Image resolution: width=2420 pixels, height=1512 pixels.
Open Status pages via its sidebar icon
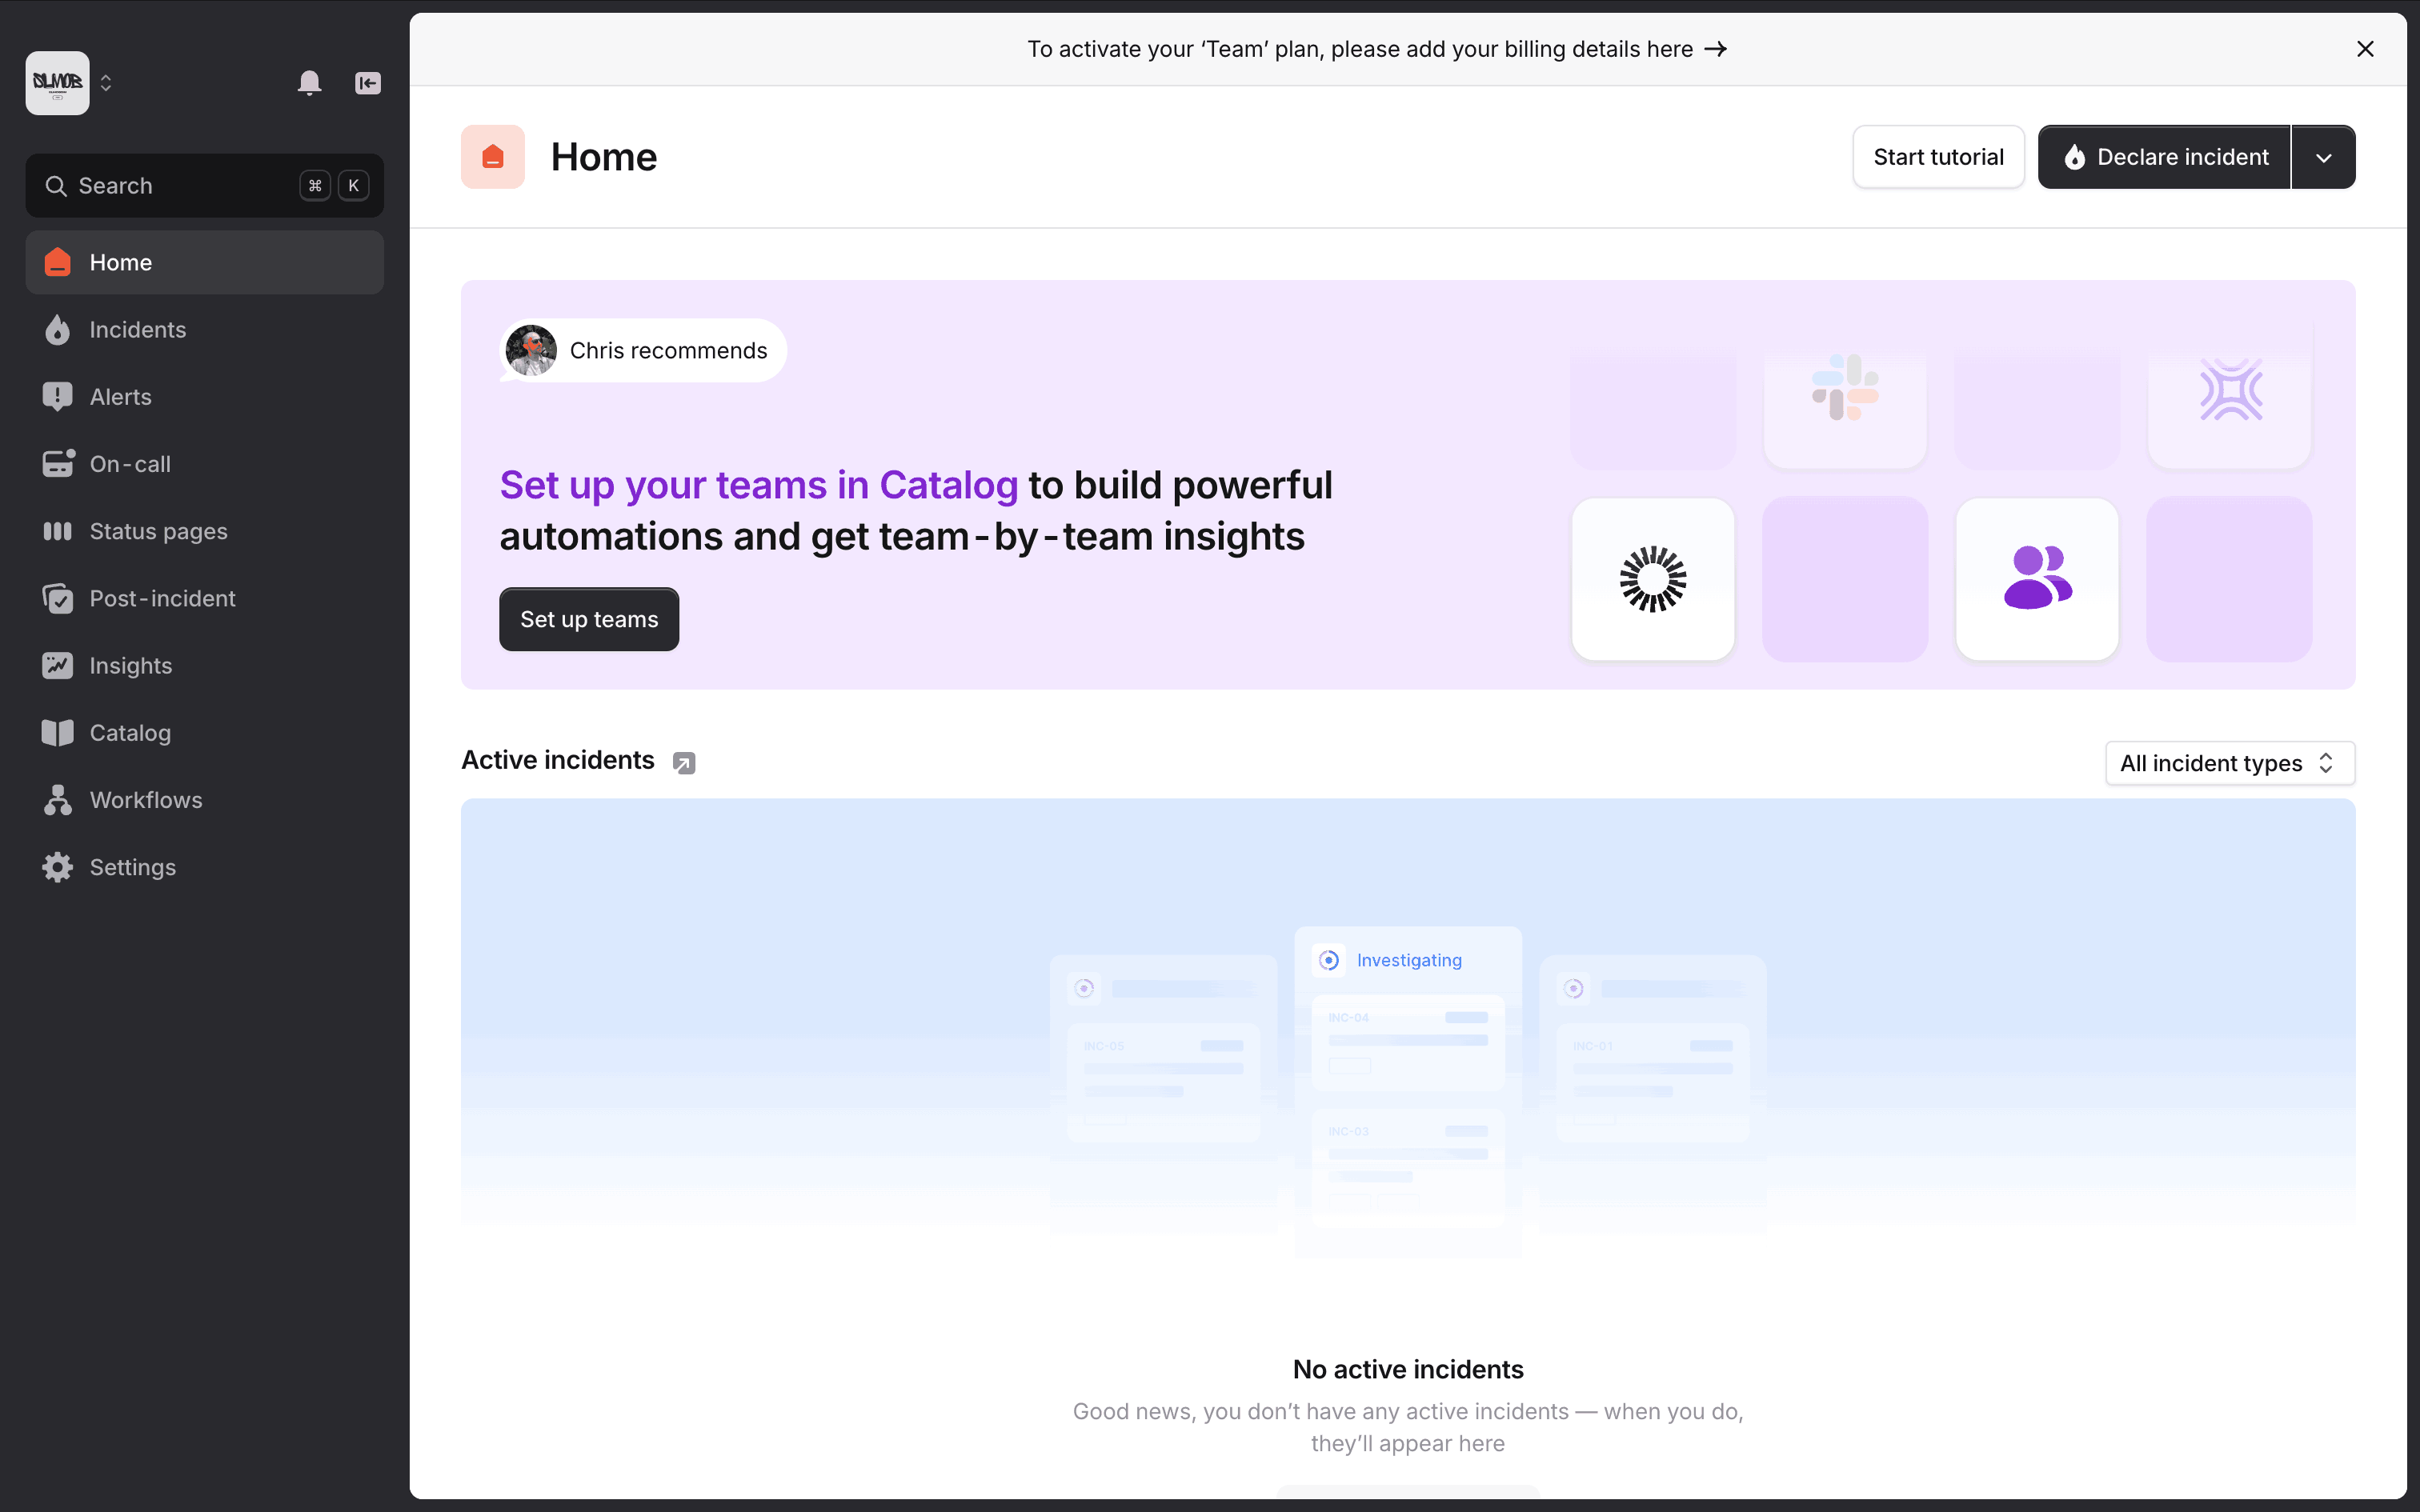[x=58, y=531]
